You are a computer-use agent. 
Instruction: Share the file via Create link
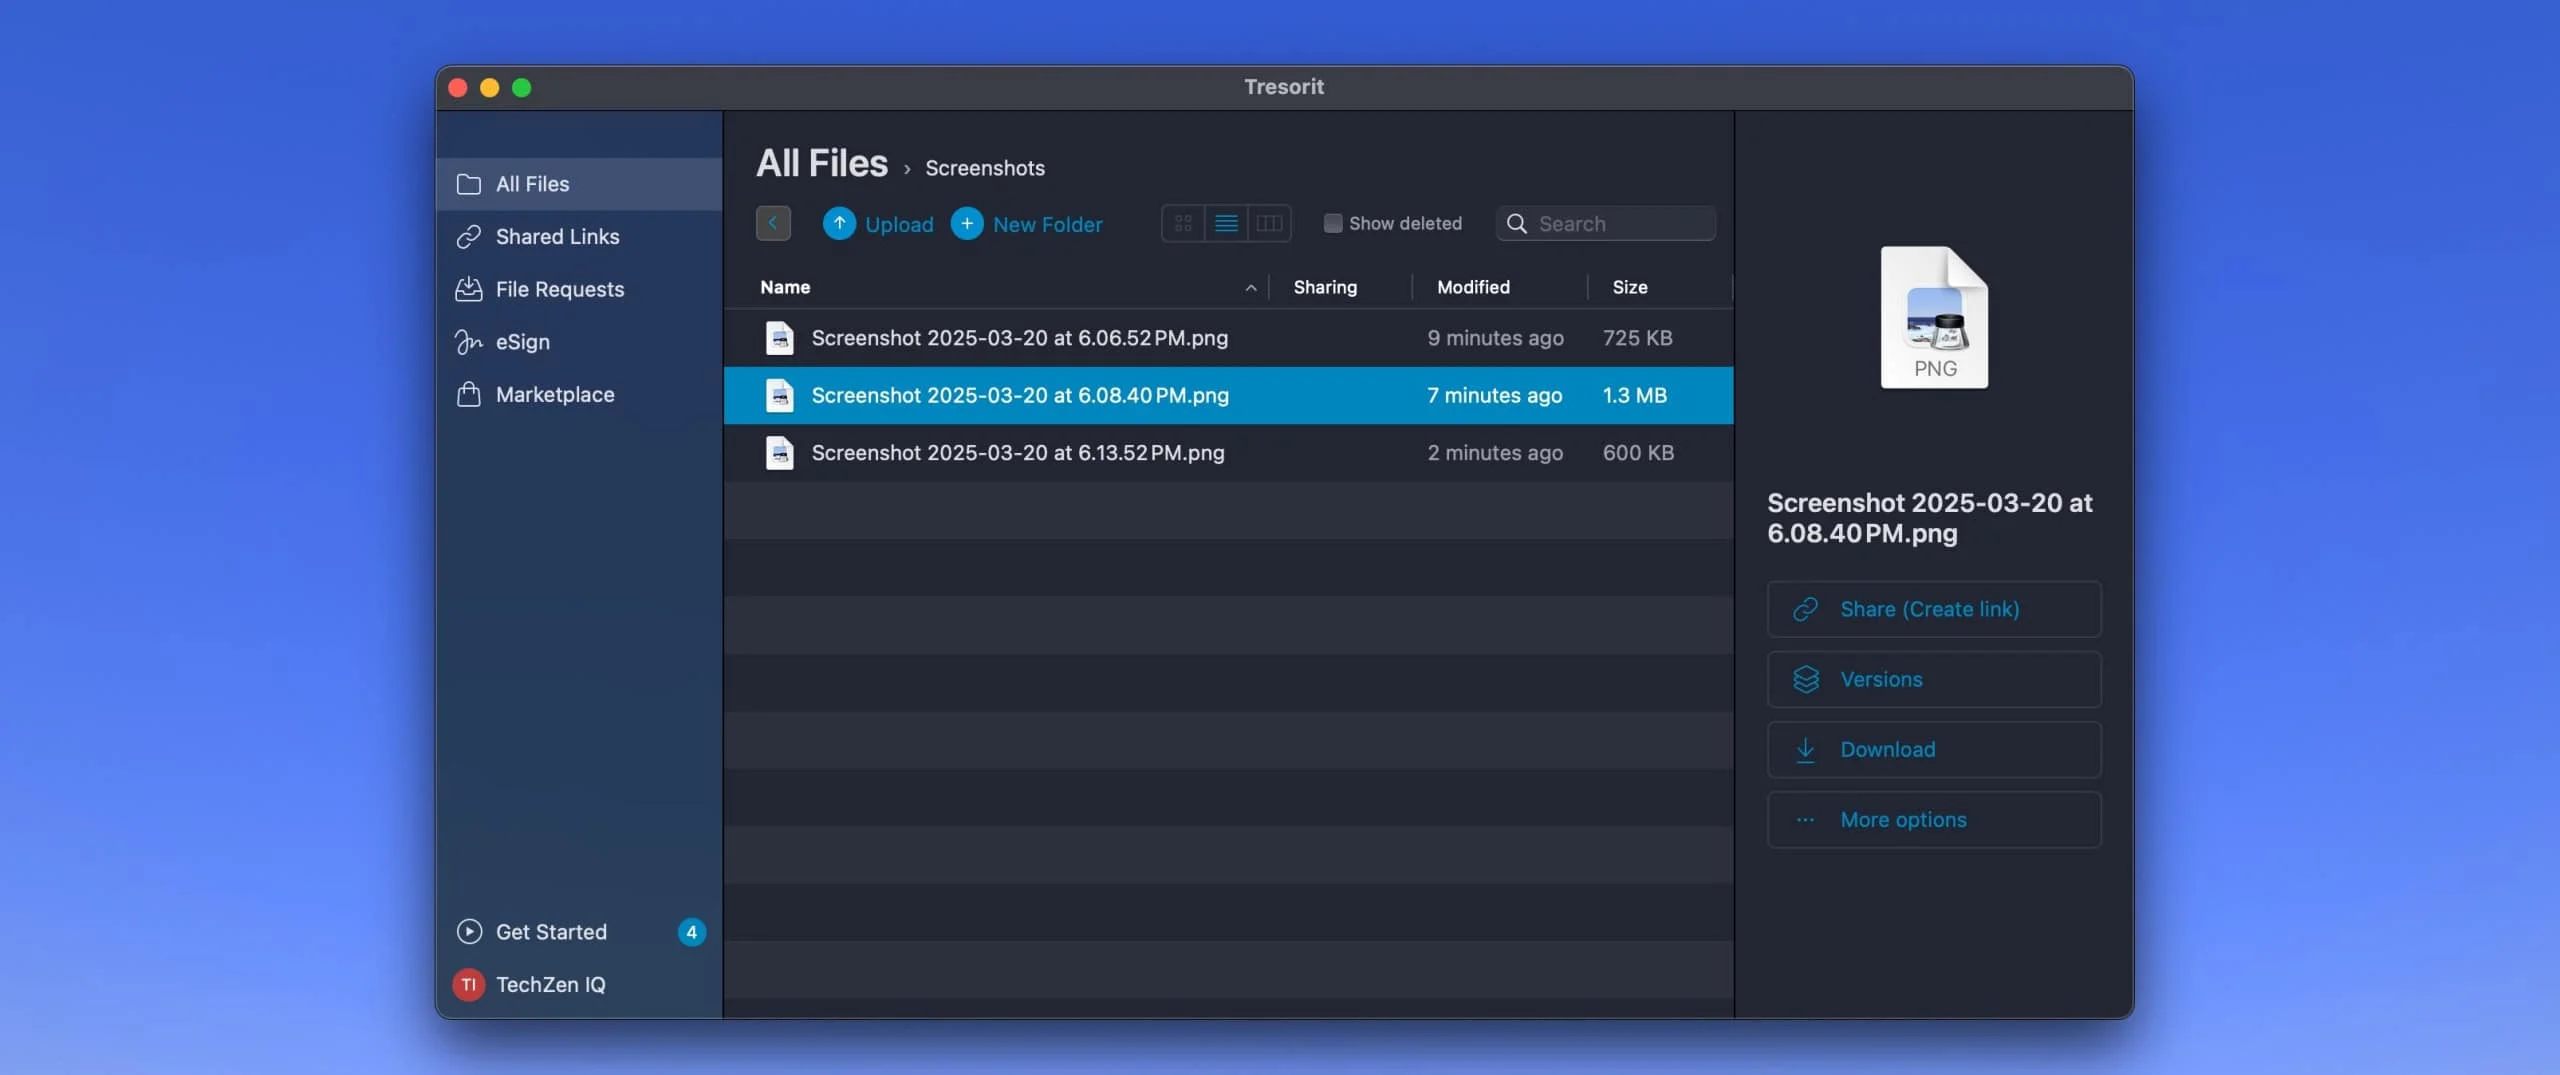(1932, 609)
